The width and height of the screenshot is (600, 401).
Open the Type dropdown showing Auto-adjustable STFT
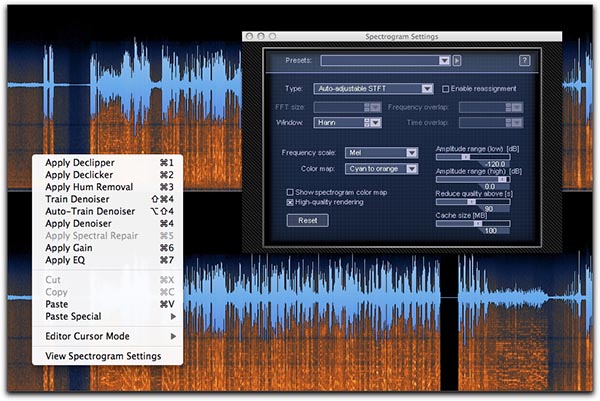373,89
